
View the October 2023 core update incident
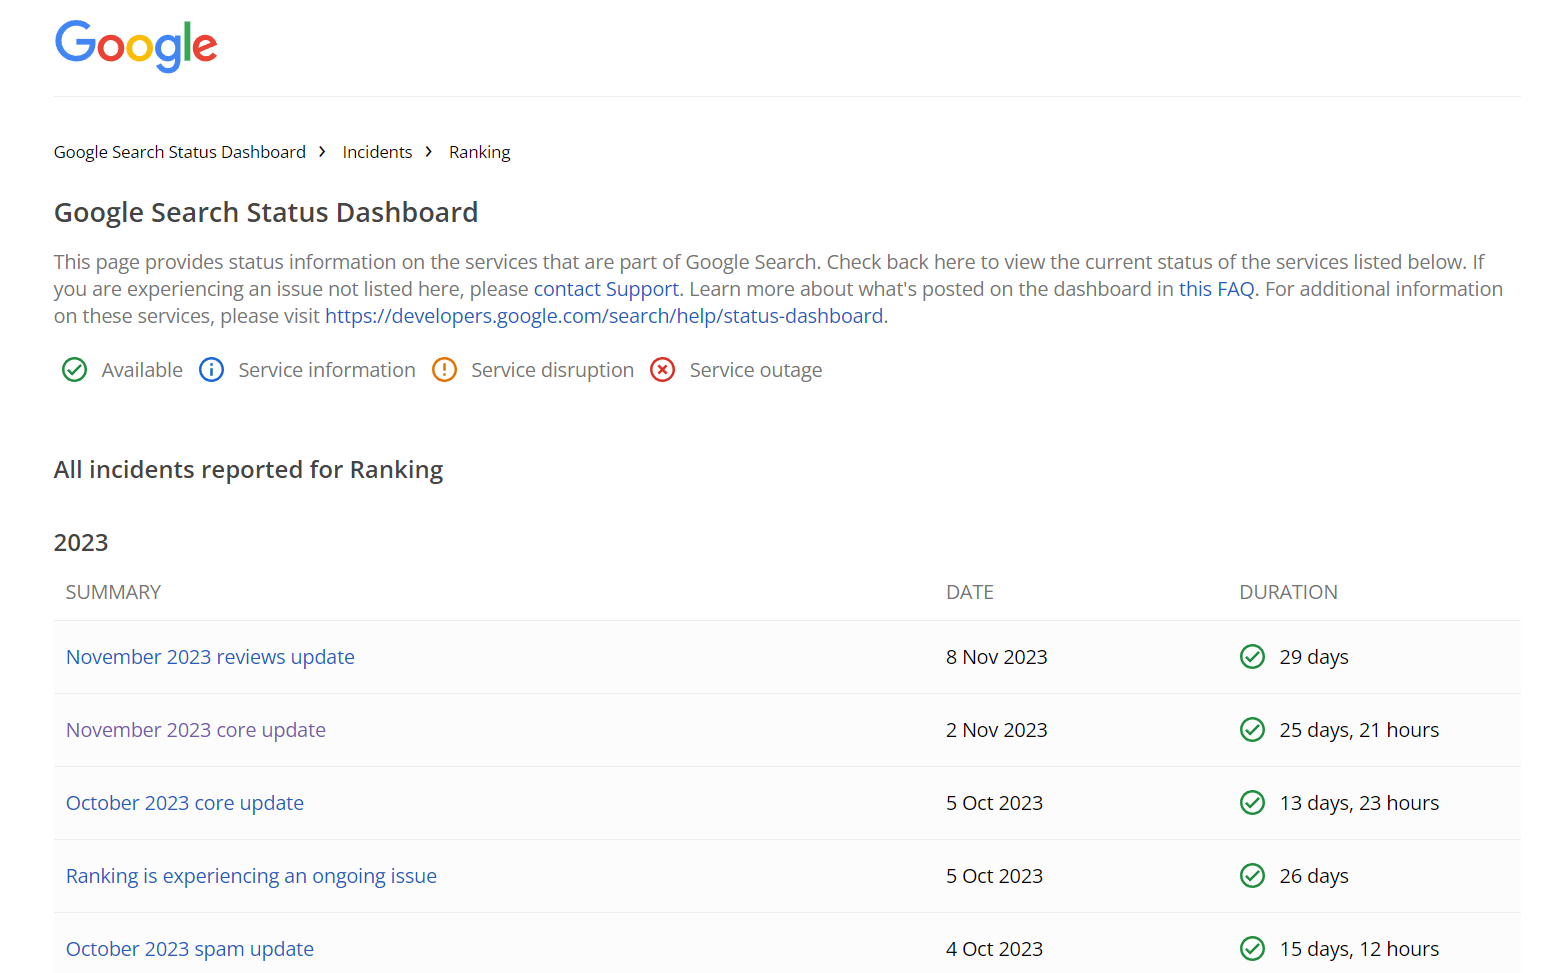click(185, 803)
